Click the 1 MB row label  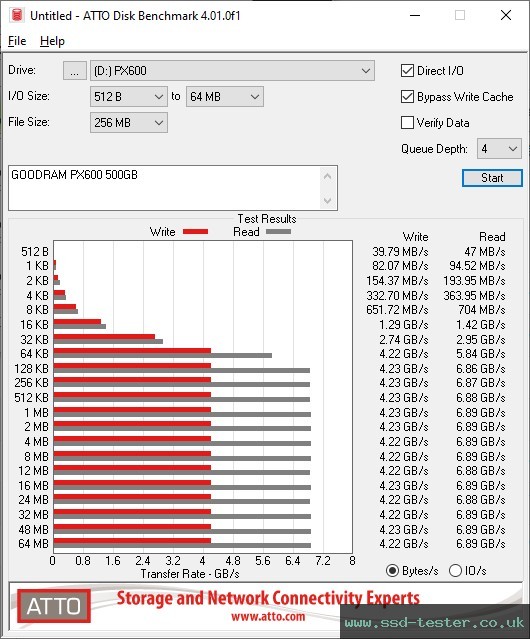click(x=36, y=412)
